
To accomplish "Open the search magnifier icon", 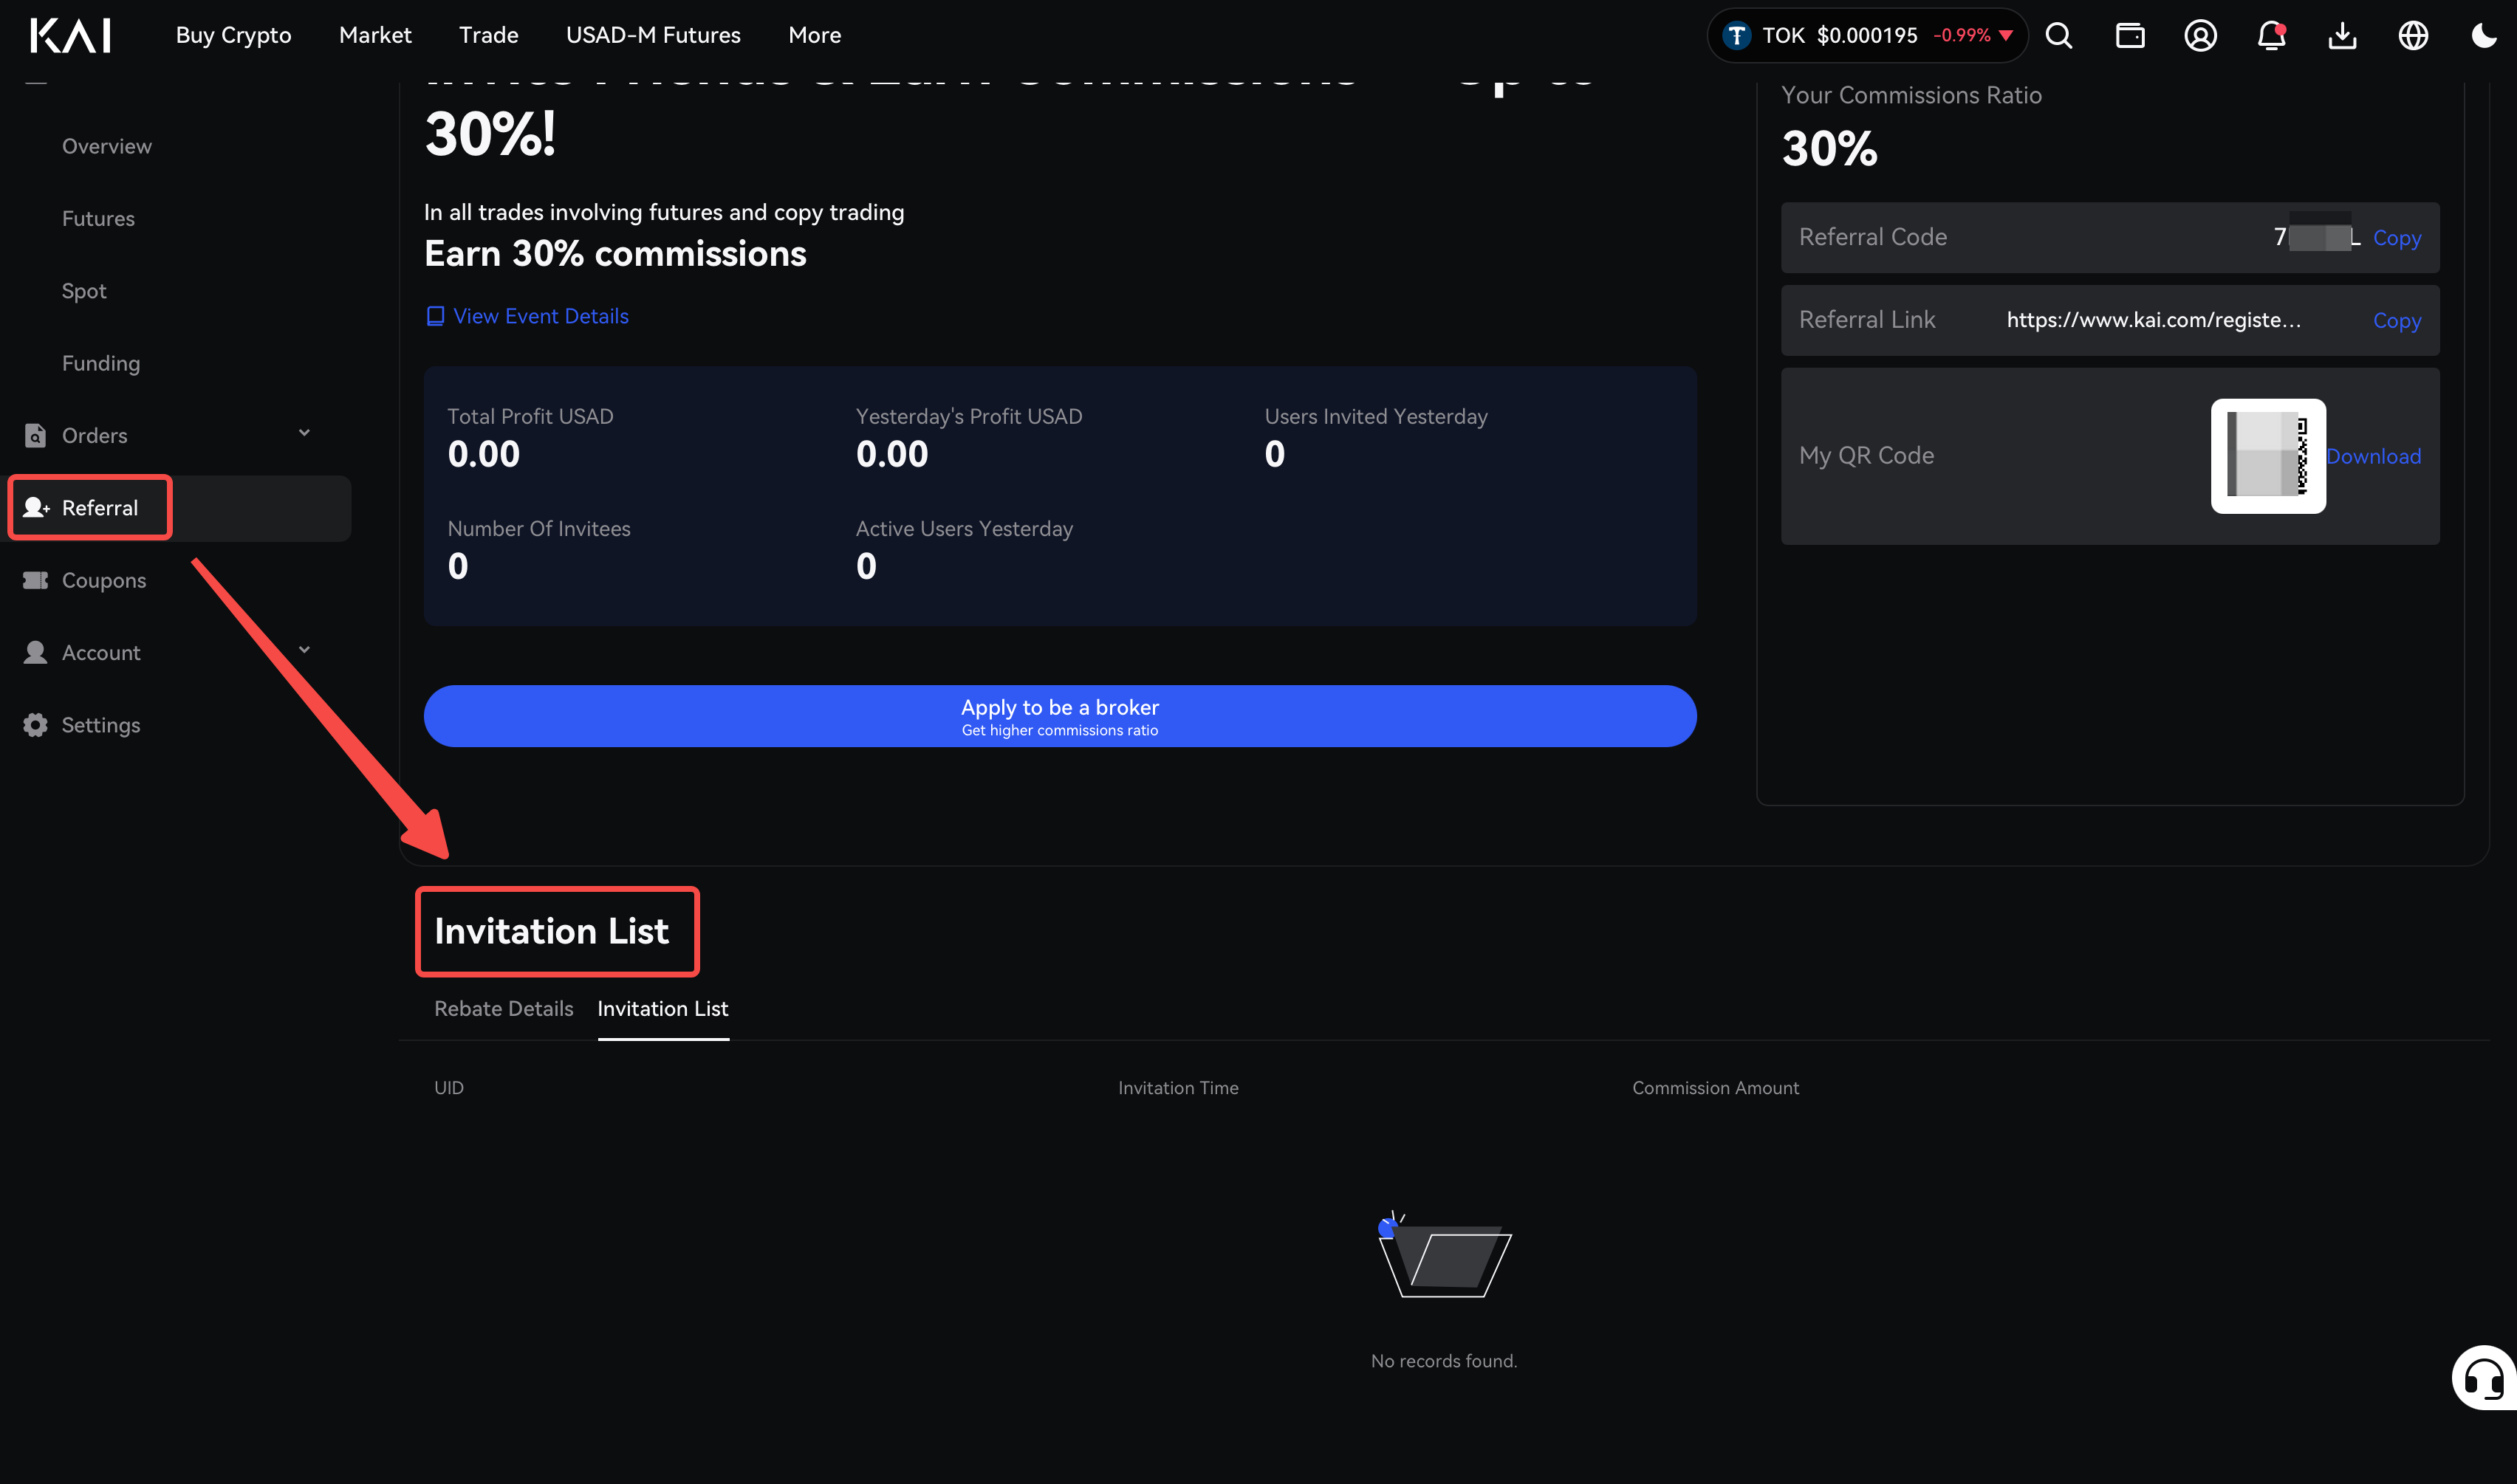I will (2058, 36).
